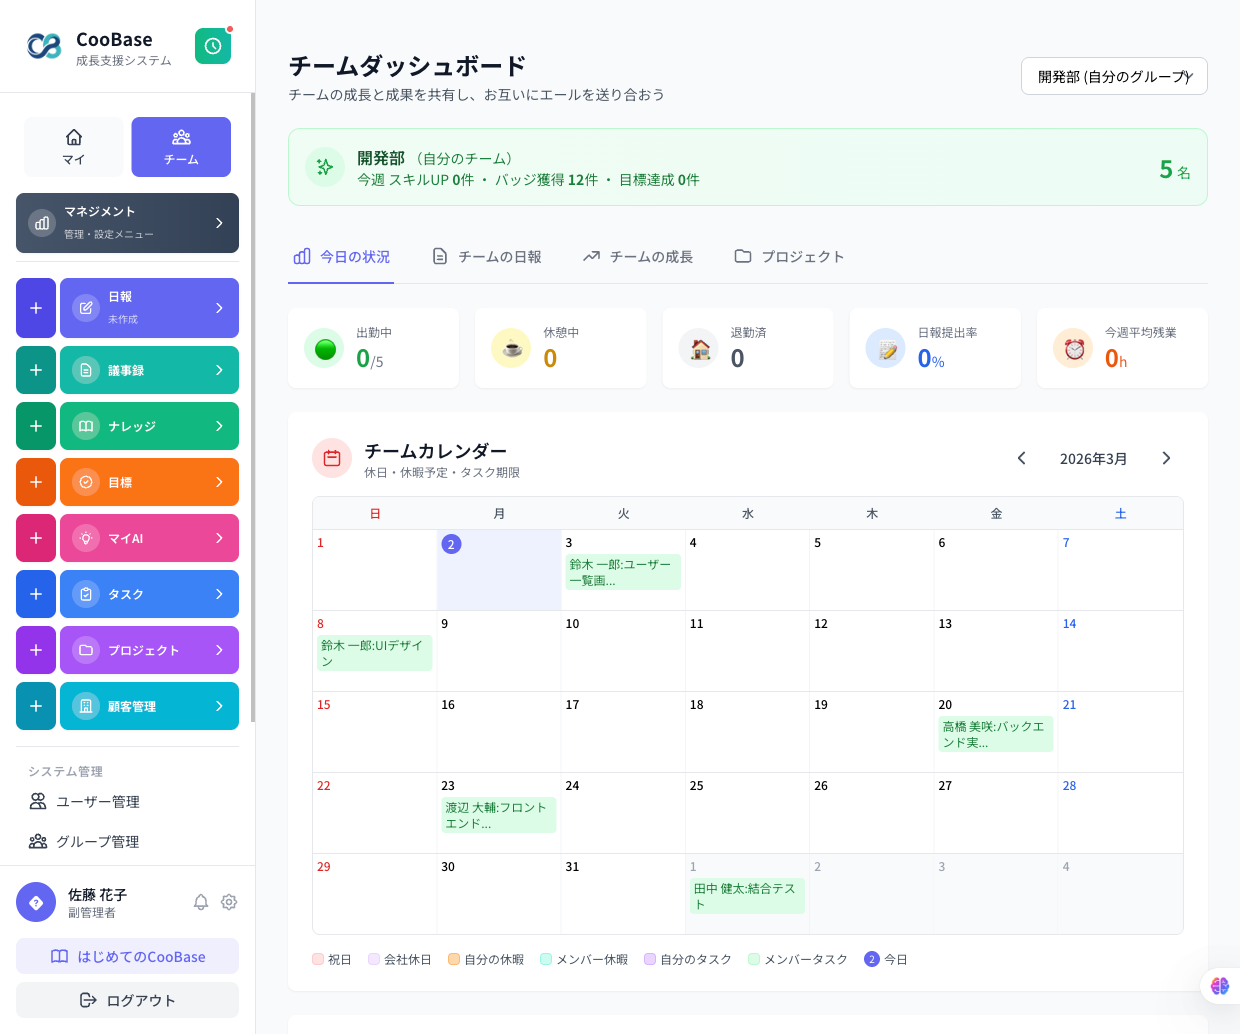Switch to the チーム view
1240x1034 pixels.
(181, 147)
